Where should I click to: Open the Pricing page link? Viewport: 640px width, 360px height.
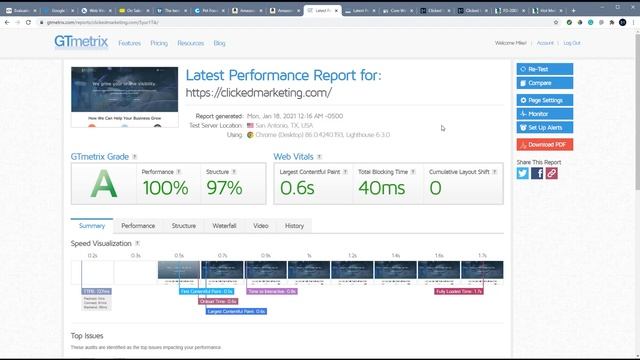tap(159, 43)
